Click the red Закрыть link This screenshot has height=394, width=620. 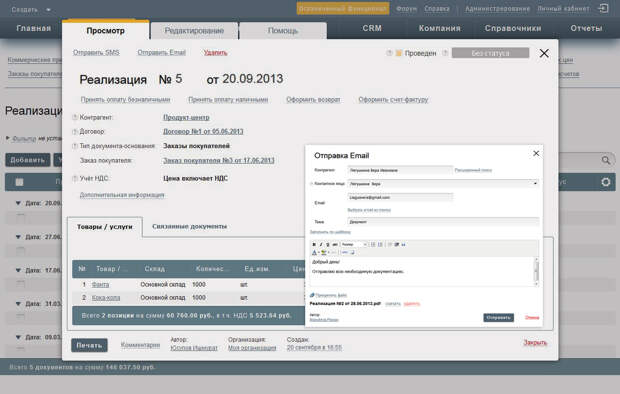click(x=535, y=342)
